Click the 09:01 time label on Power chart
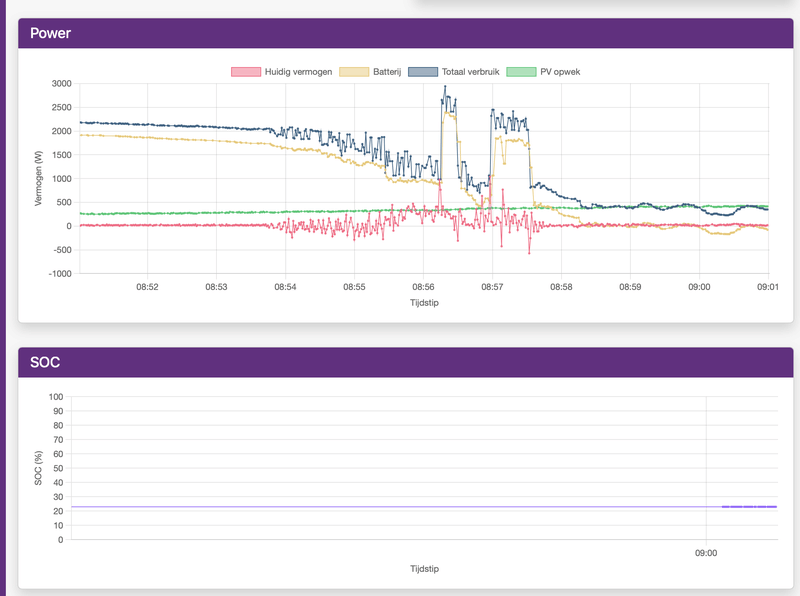This screenshot has height=596, width=800. pyautogui.click(x=768, y=287)
